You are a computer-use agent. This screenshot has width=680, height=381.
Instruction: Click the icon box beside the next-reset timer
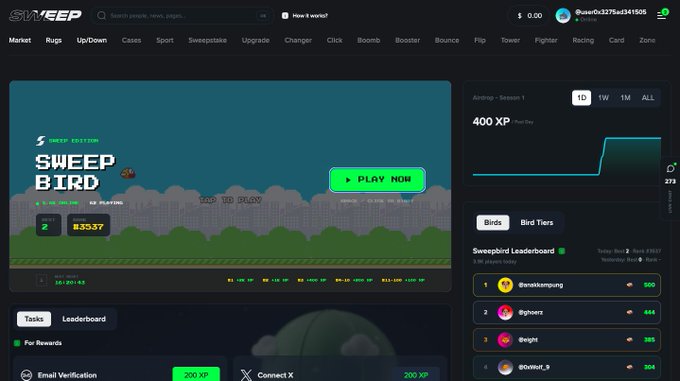(x=42, y=280)
